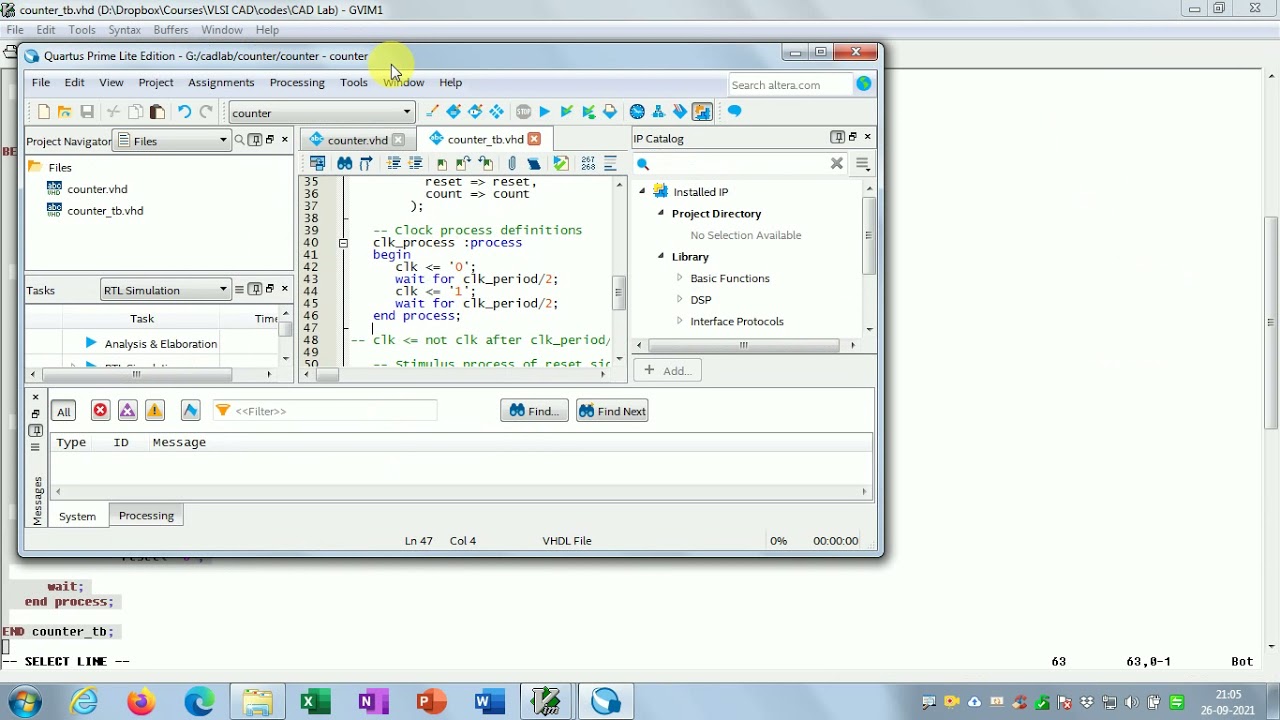Click the globe icon next to altera search
Image resolution: width=1280 pixels, height=720 pixels.
pos(864,85)
